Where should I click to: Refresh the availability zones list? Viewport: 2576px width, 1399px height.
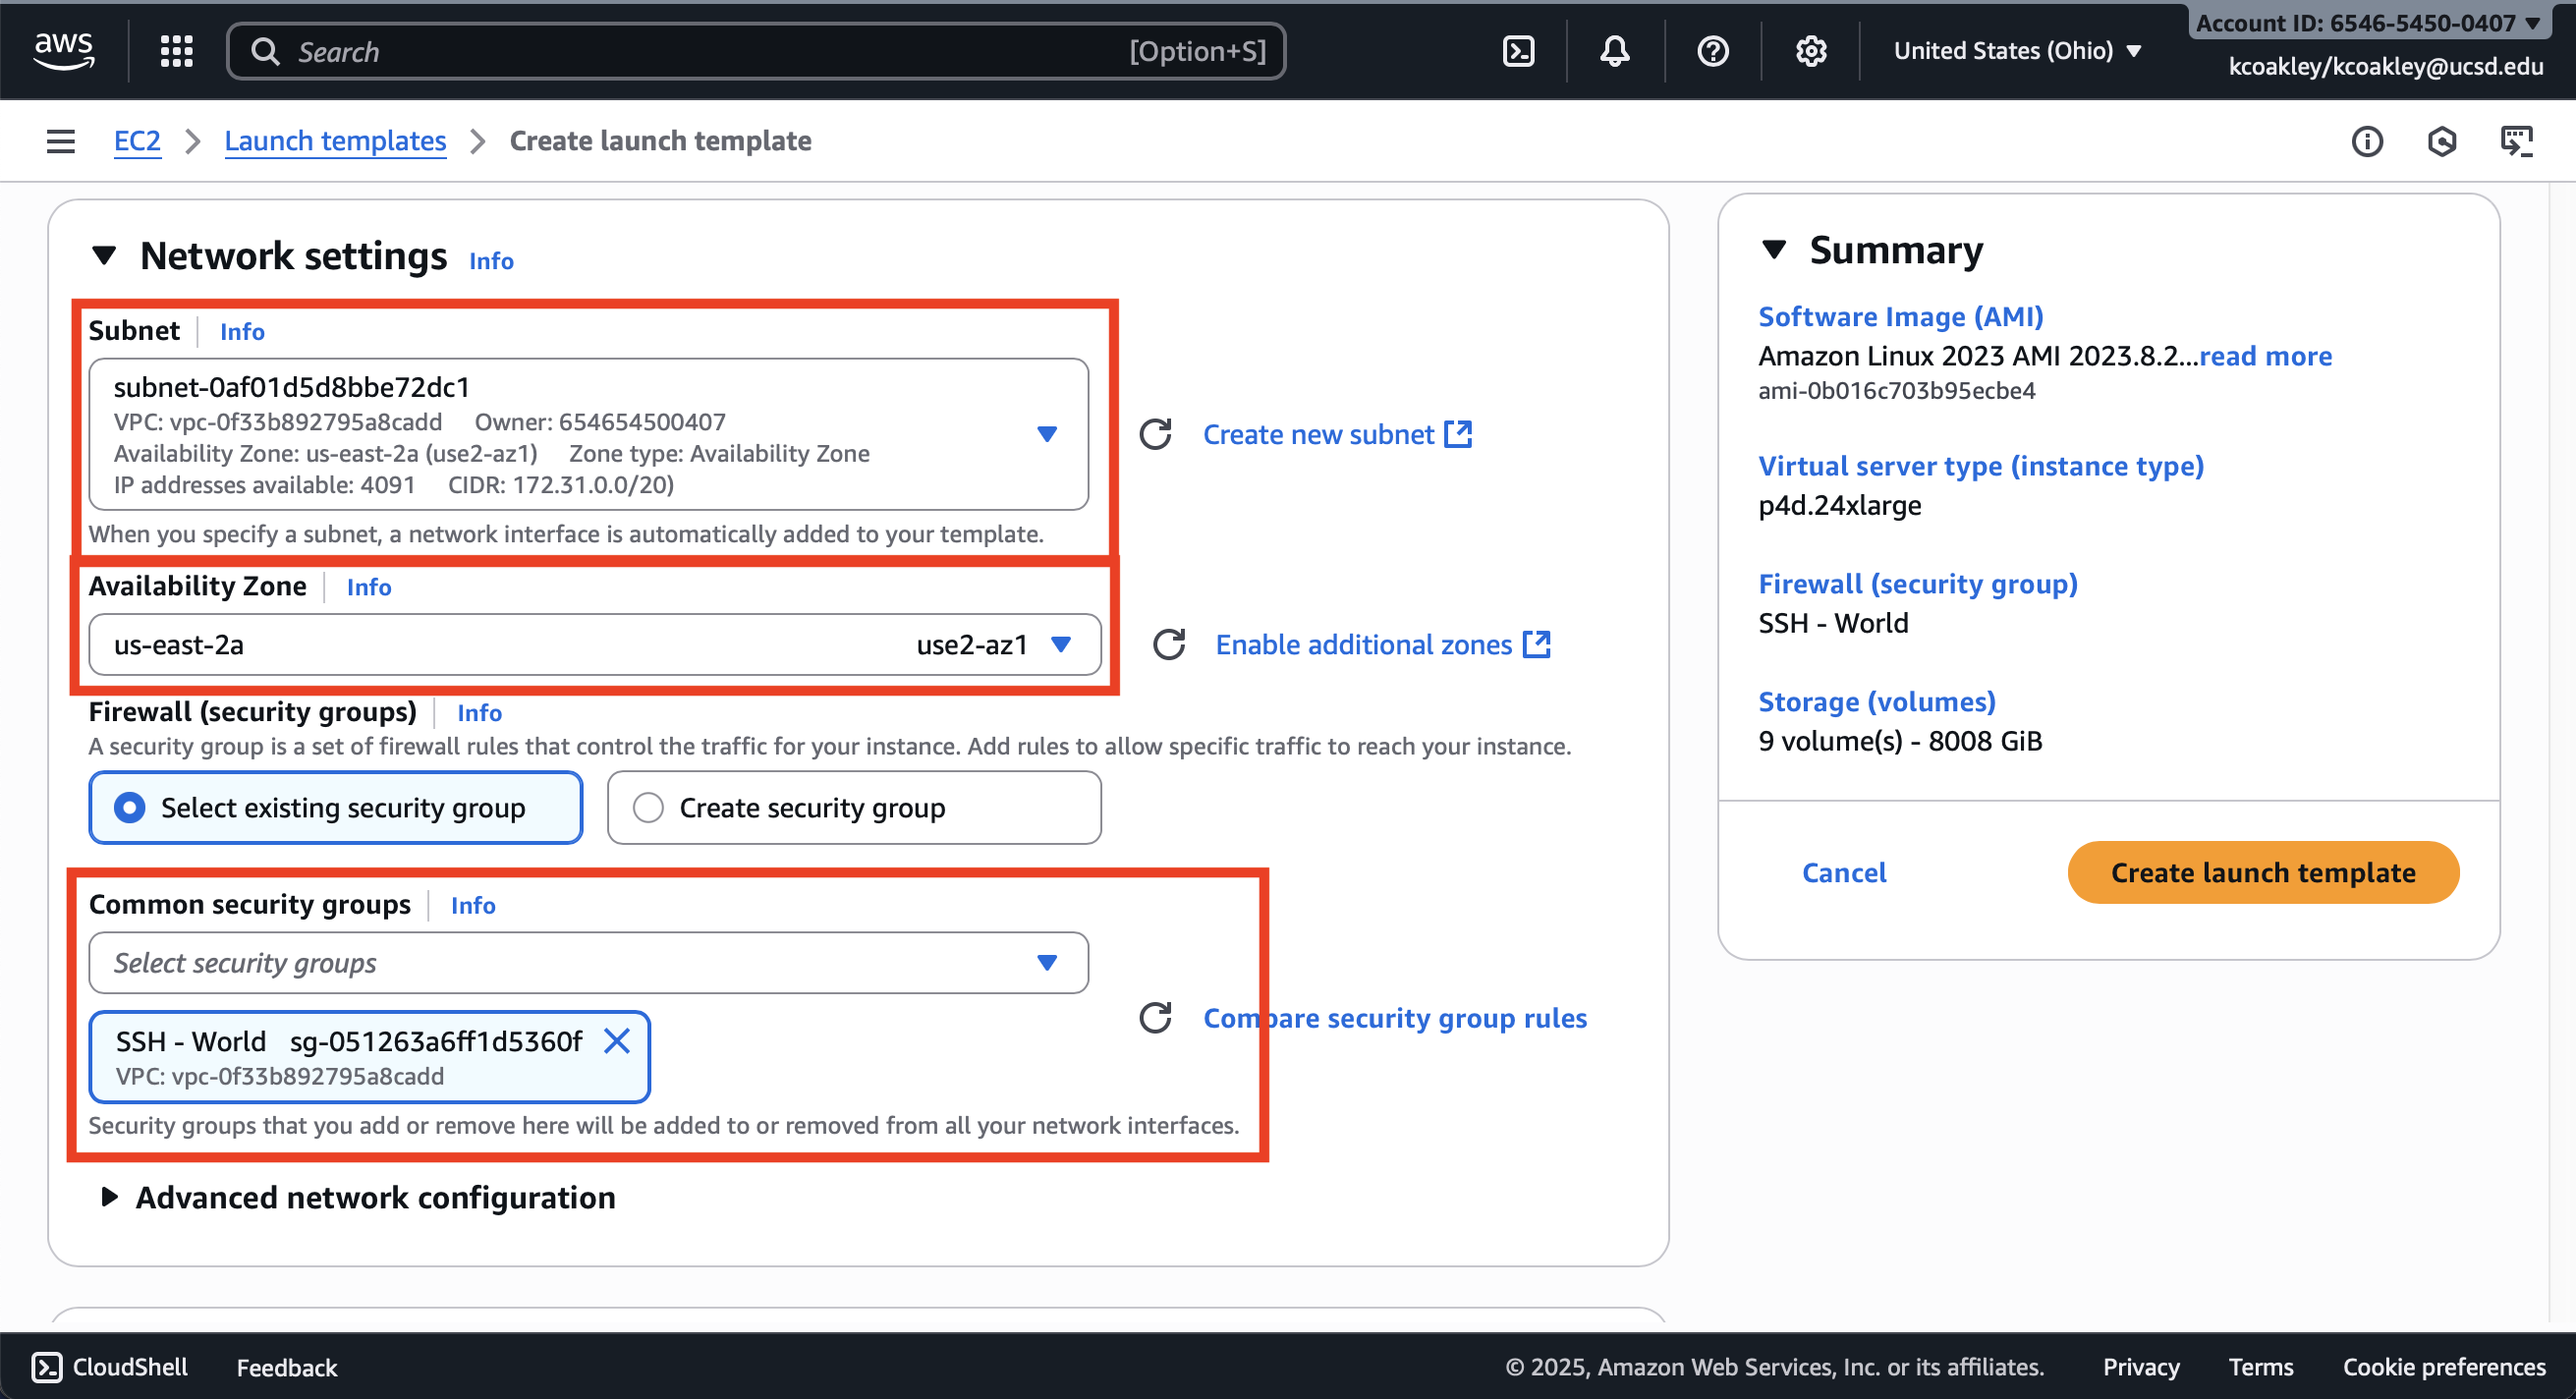pyautogui.click(x=1168, y=645)
